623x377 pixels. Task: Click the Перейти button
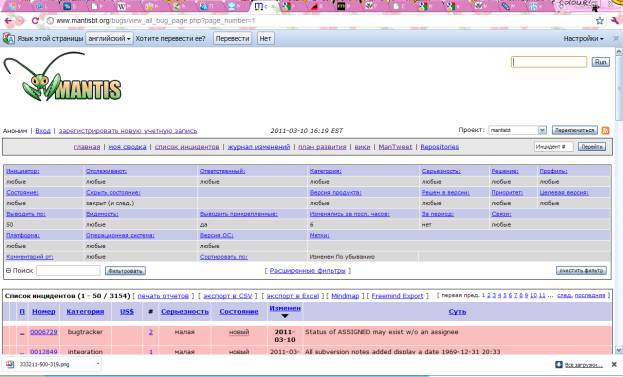click(592, 147)
